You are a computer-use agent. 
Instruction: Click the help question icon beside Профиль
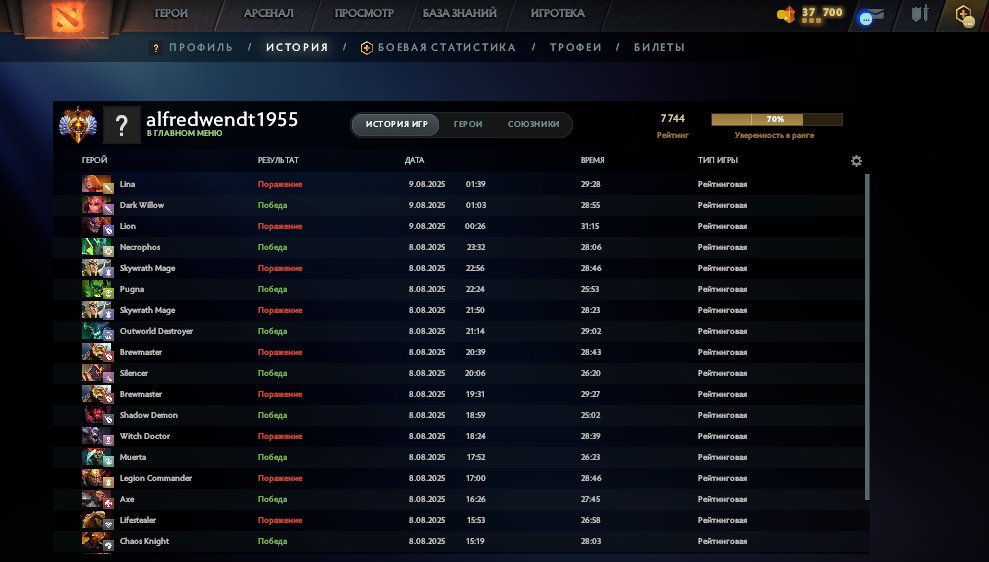(156, 48)
